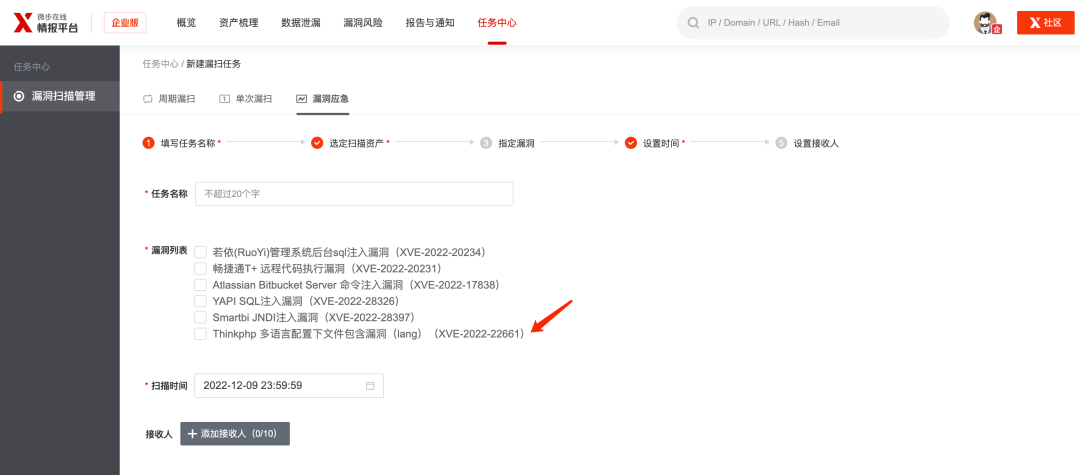Open the 数据泄漏 menu
The width and height of the screenshot is (1080, 475).
301,23
